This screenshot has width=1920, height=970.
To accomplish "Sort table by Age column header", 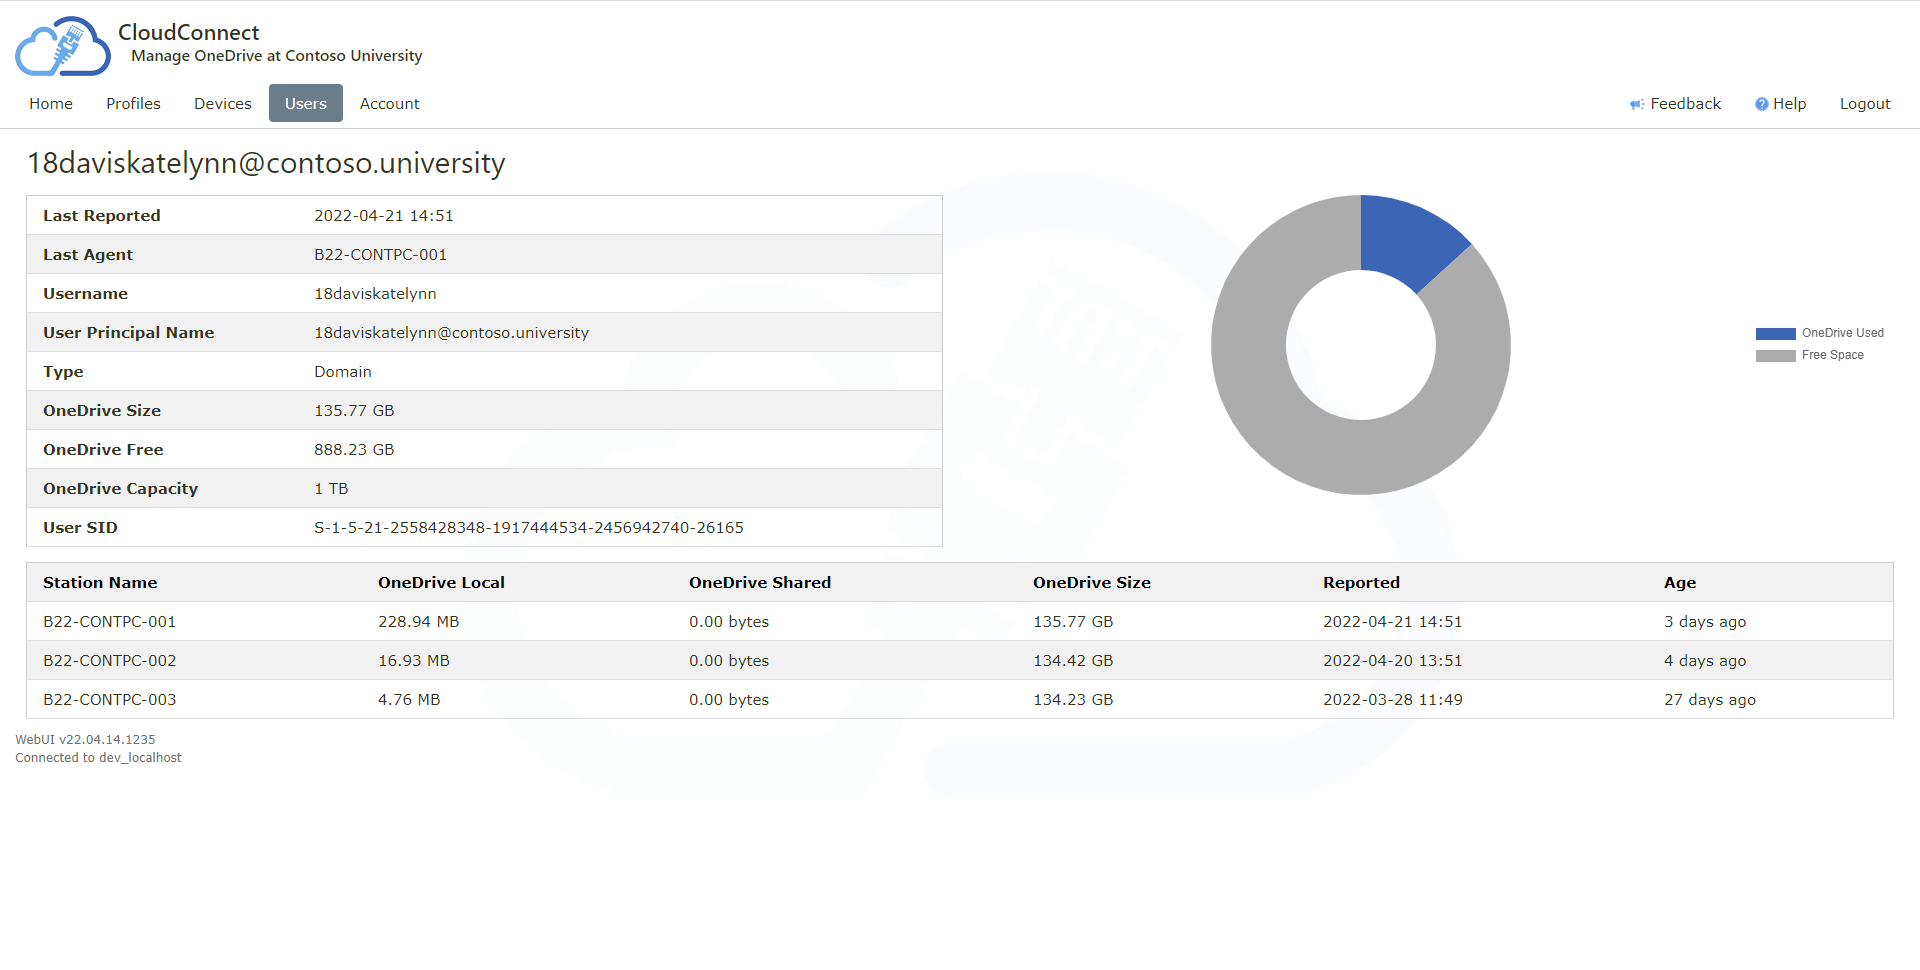I will (x=1679, y=583).
